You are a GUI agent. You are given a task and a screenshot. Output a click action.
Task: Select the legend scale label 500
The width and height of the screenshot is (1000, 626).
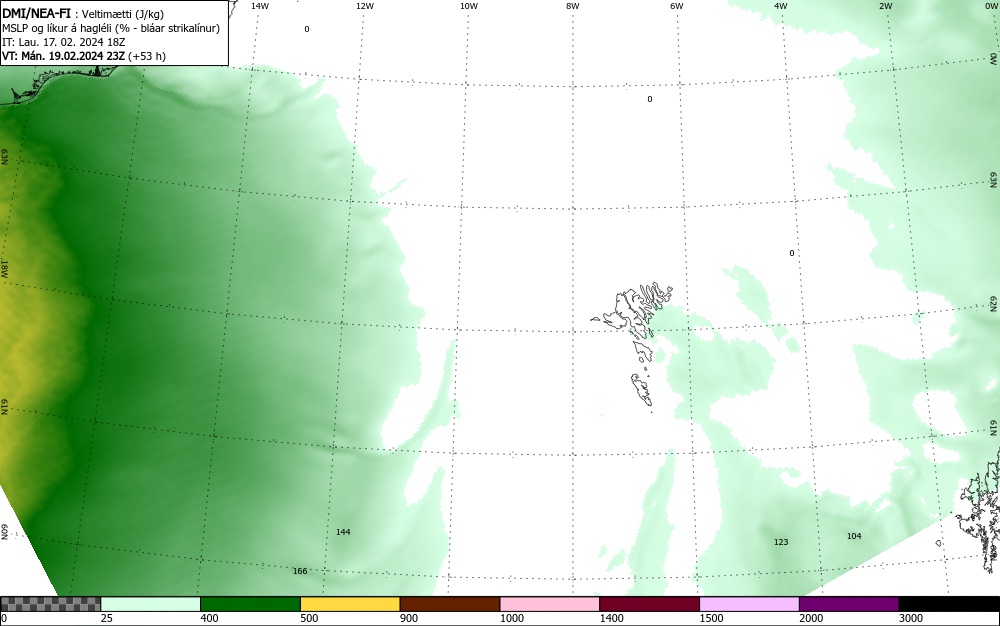click(309, 618)
